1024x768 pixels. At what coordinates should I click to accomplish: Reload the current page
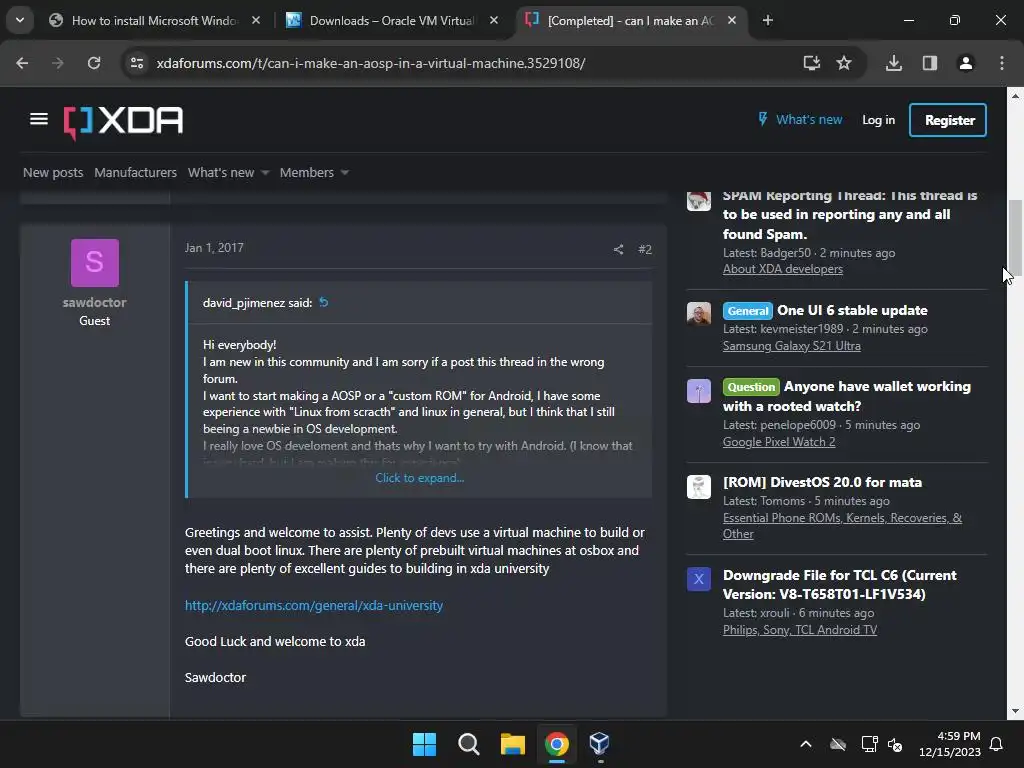pyautogui.click(x=94, y=63)
